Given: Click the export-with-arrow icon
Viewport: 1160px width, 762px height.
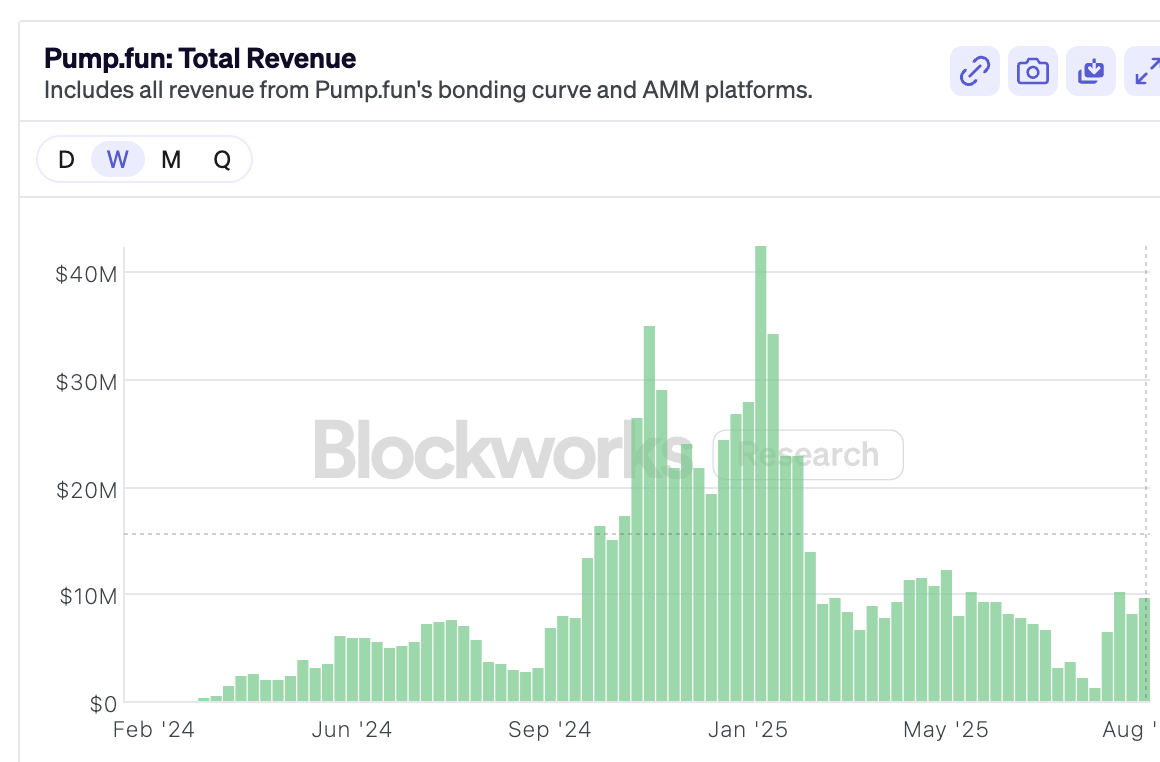Looking at the screenshot, I should click(x=1090, y=71).
